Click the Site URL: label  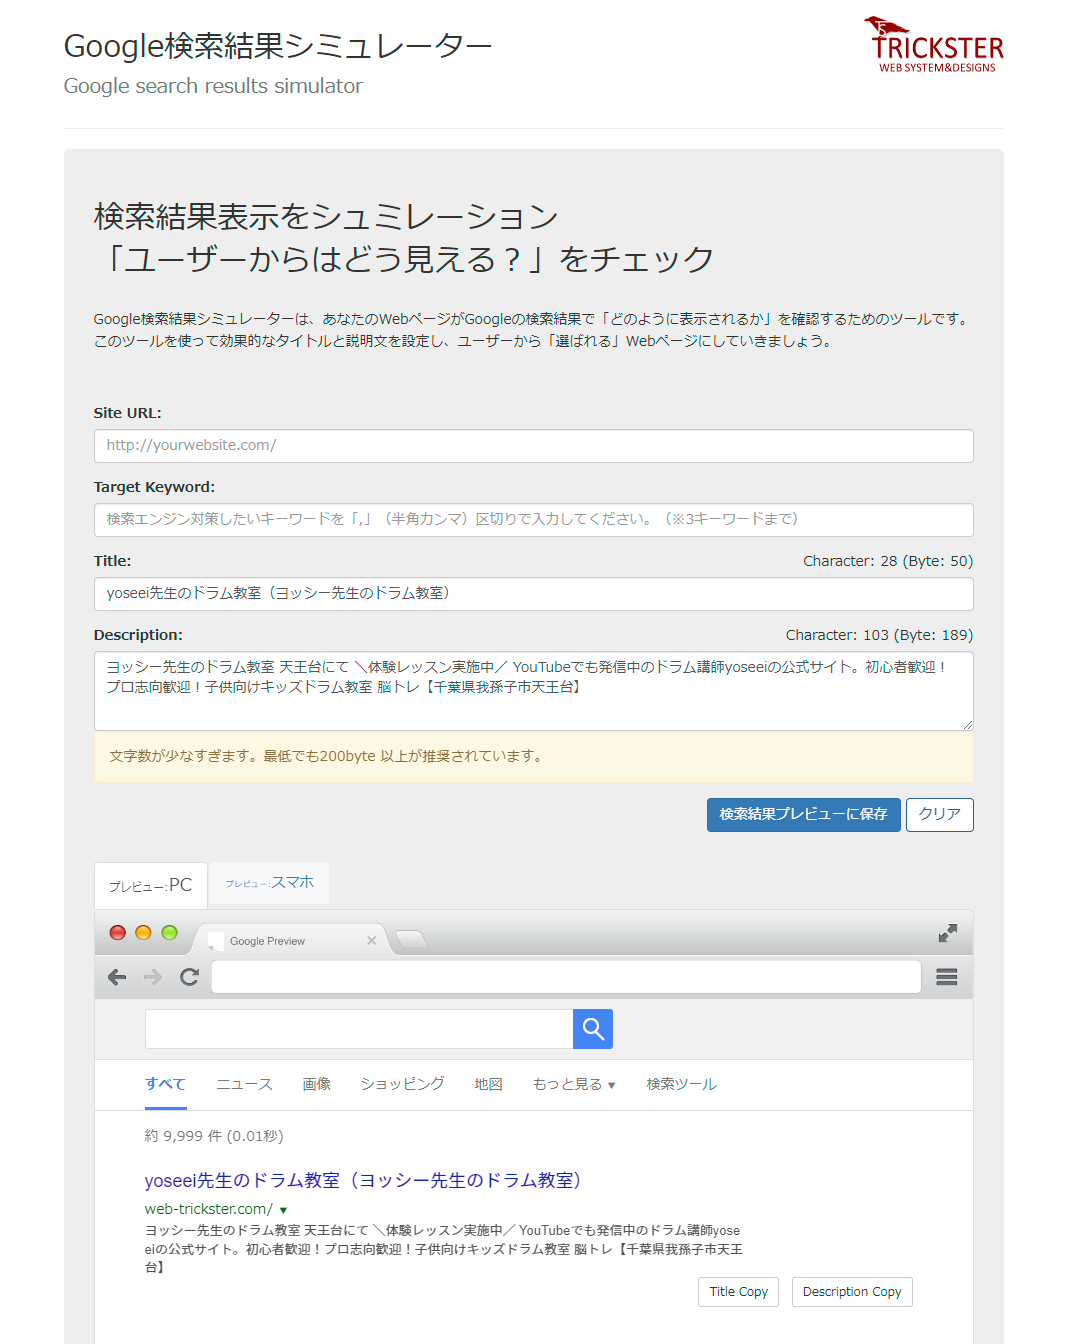(x=128, y=413)
